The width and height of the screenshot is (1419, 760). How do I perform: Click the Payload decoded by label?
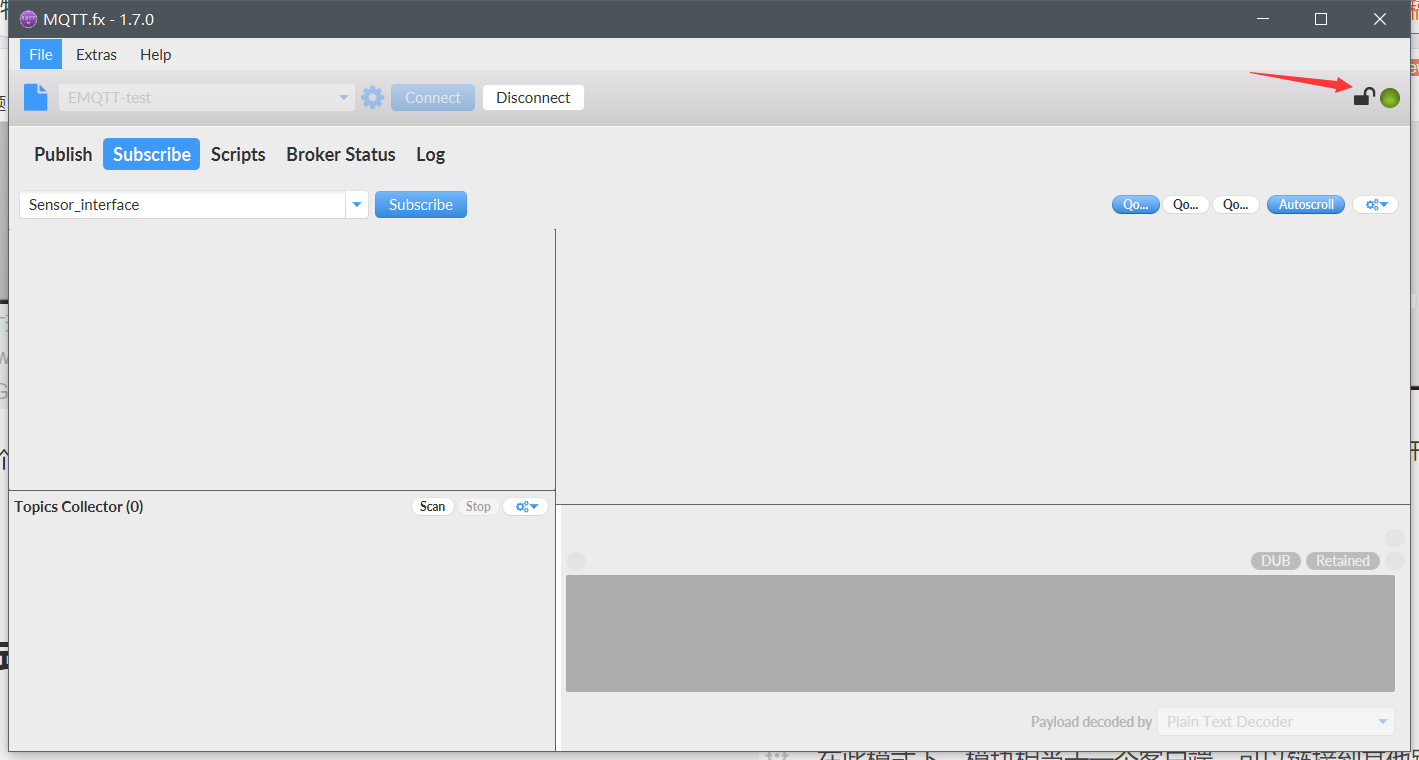[x=1091, y=722]
